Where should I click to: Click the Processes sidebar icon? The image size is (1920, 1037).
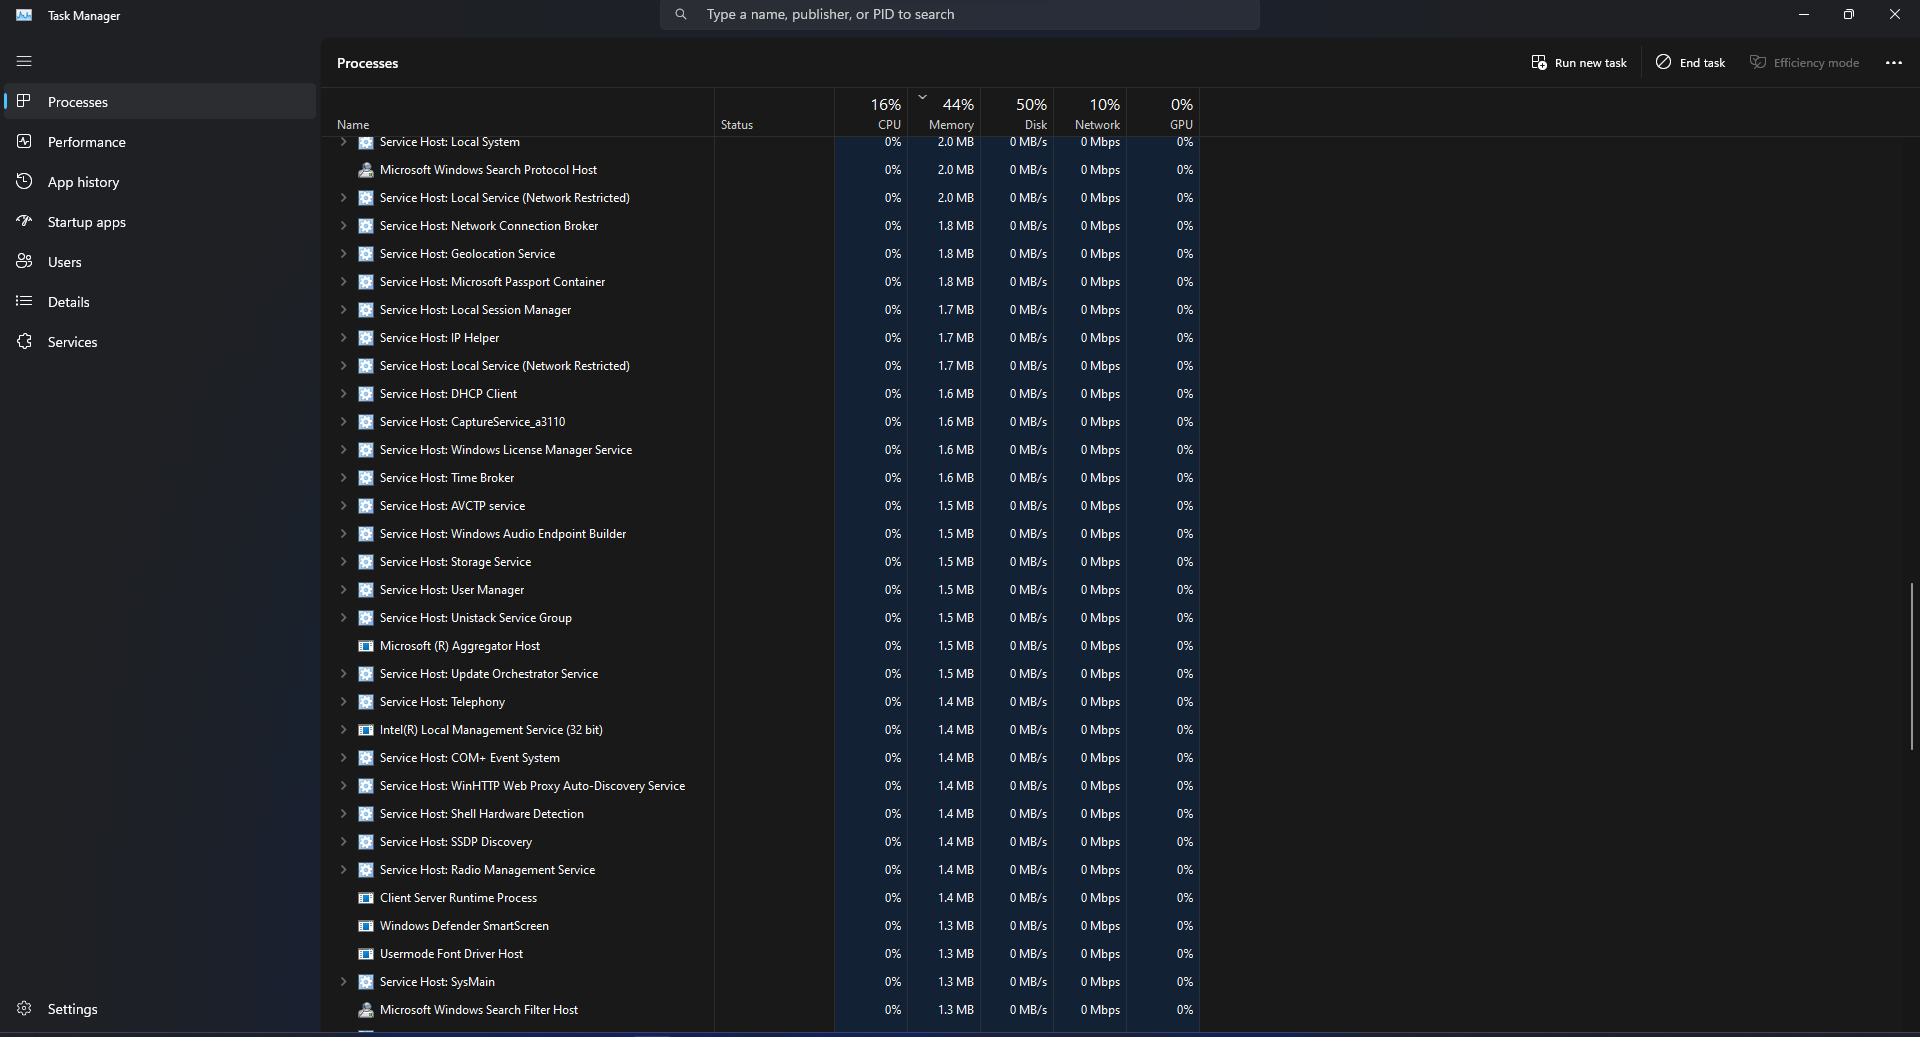24,102
